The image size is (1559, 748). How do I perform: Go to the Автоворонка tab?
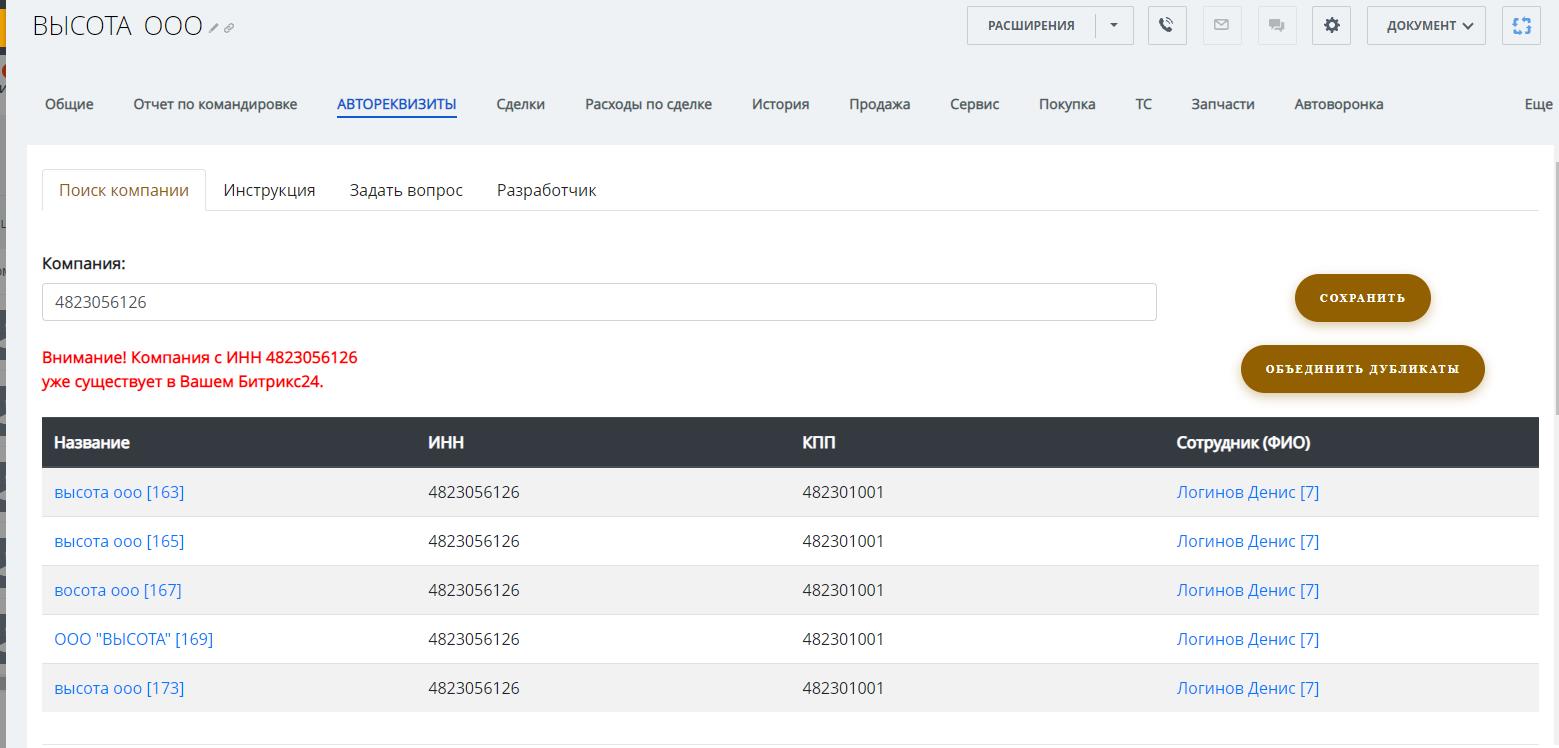coord(1338,104)
